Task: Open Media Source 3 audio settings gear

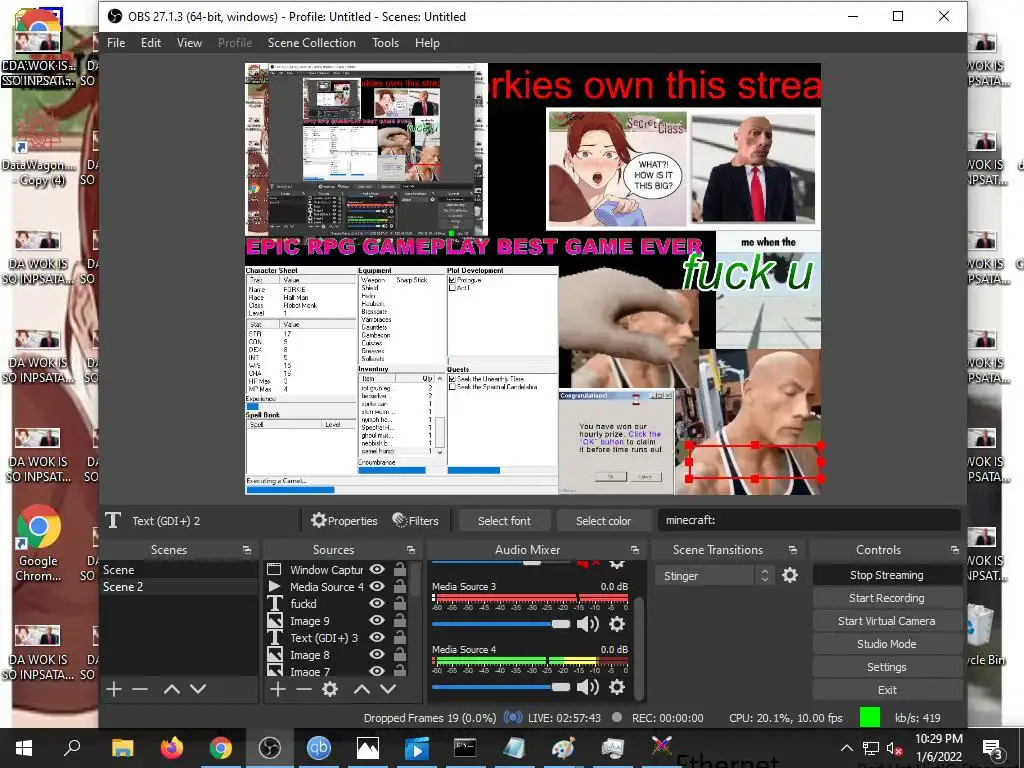Action: point(616,624)
